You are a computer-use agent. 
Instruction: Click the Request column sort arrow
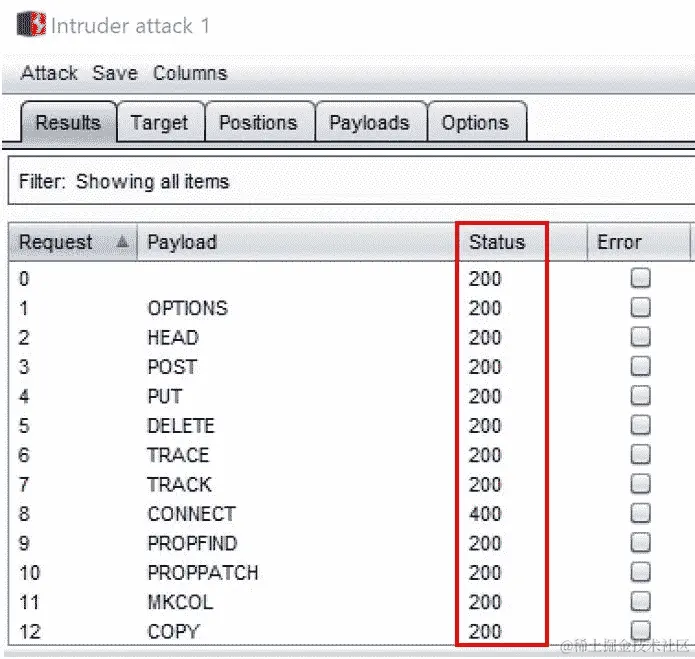(122, 242)
